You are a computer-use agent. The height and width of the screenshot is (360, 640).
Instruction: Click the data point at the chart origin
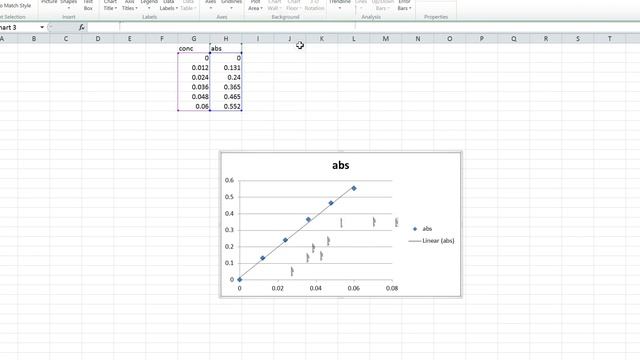pos(240,280)
